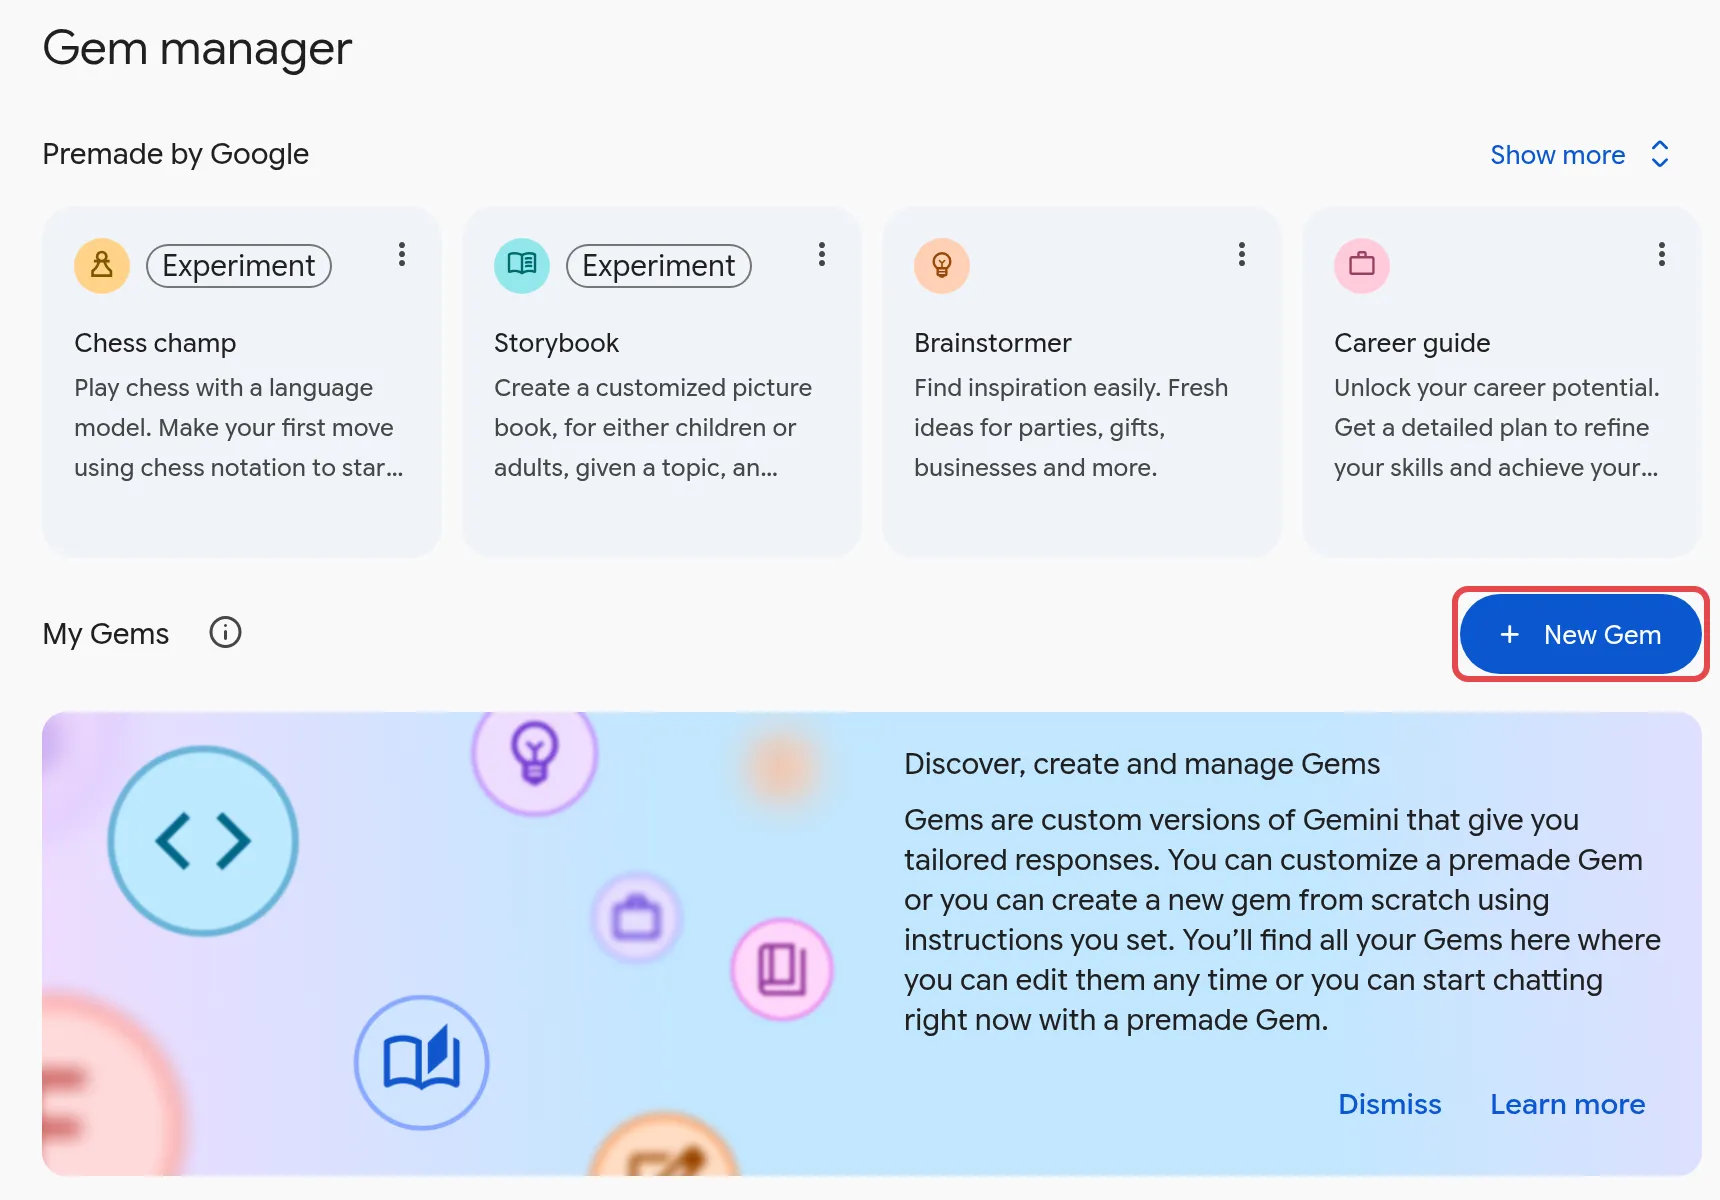The height and width of the screenshot is (1200, 1720).
Task: Click the Career guide description text
Action: click(1497, 428)
